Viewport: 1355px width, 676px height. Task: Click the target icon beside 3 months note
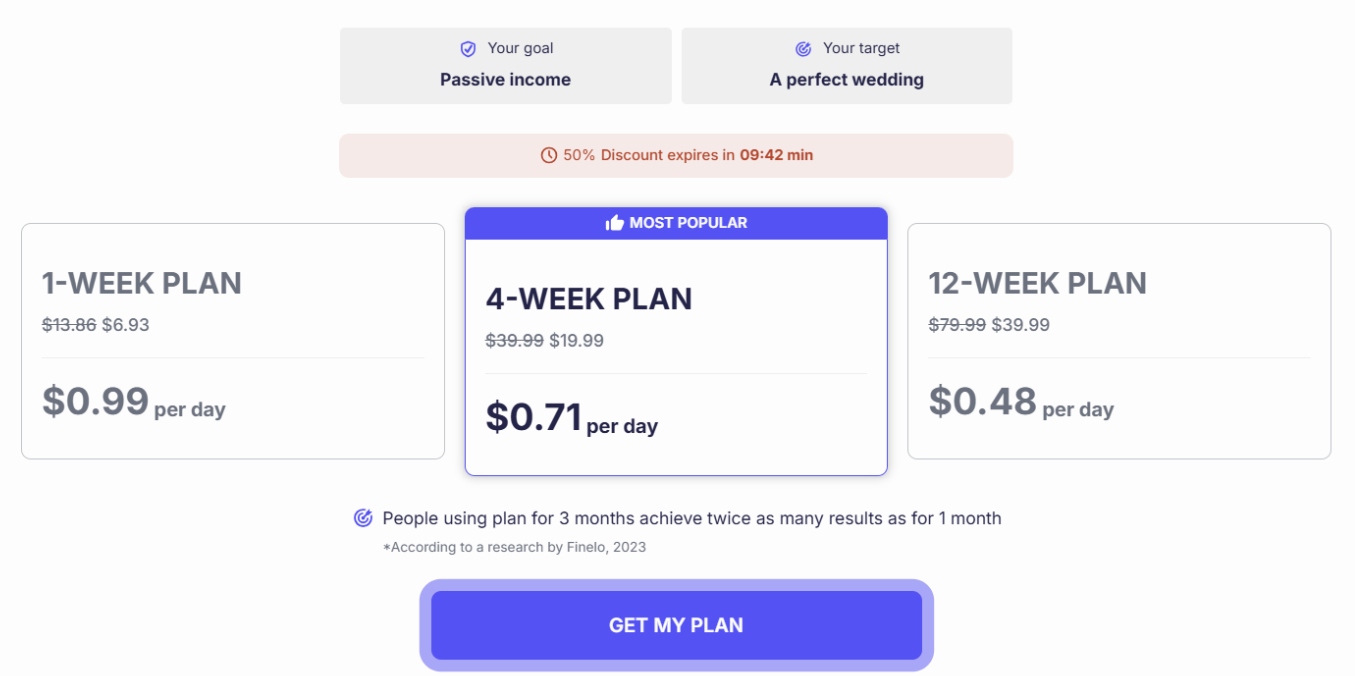[x=363, y=518]
